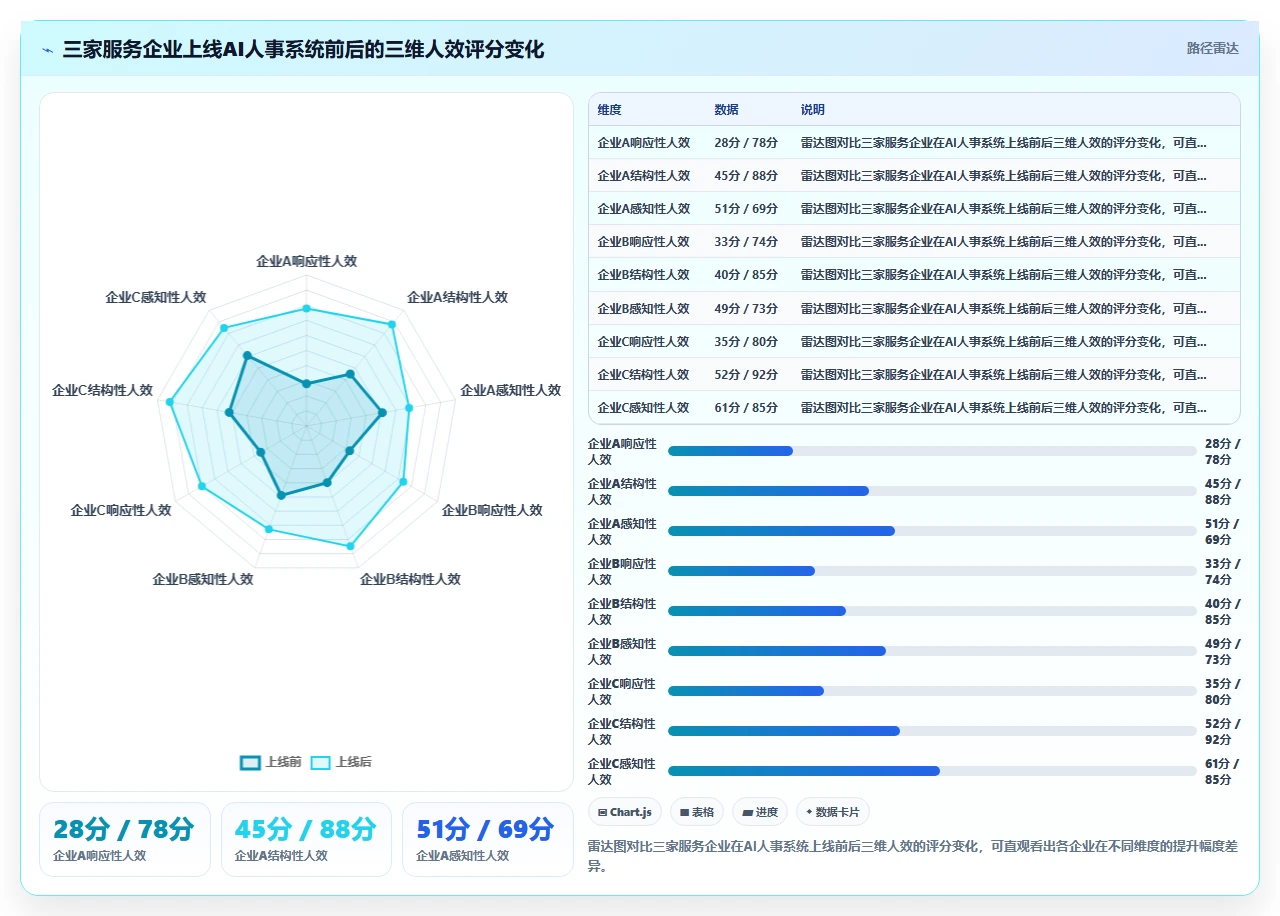
Task: Click the 企业C响应性人效 progress bar
Action: (x=932, y=691)
